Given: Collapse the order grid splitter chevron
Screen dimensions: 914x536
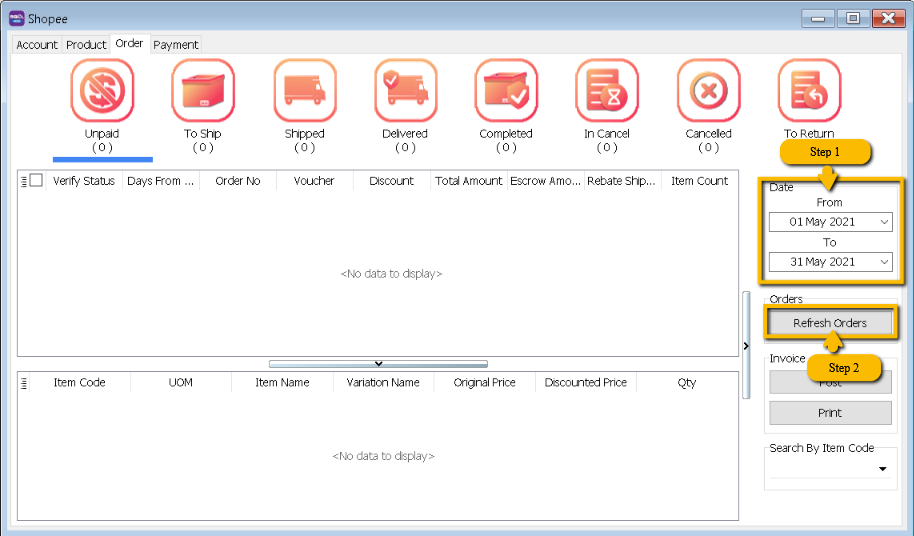Looking at the screenshot, I should (378, 364).
